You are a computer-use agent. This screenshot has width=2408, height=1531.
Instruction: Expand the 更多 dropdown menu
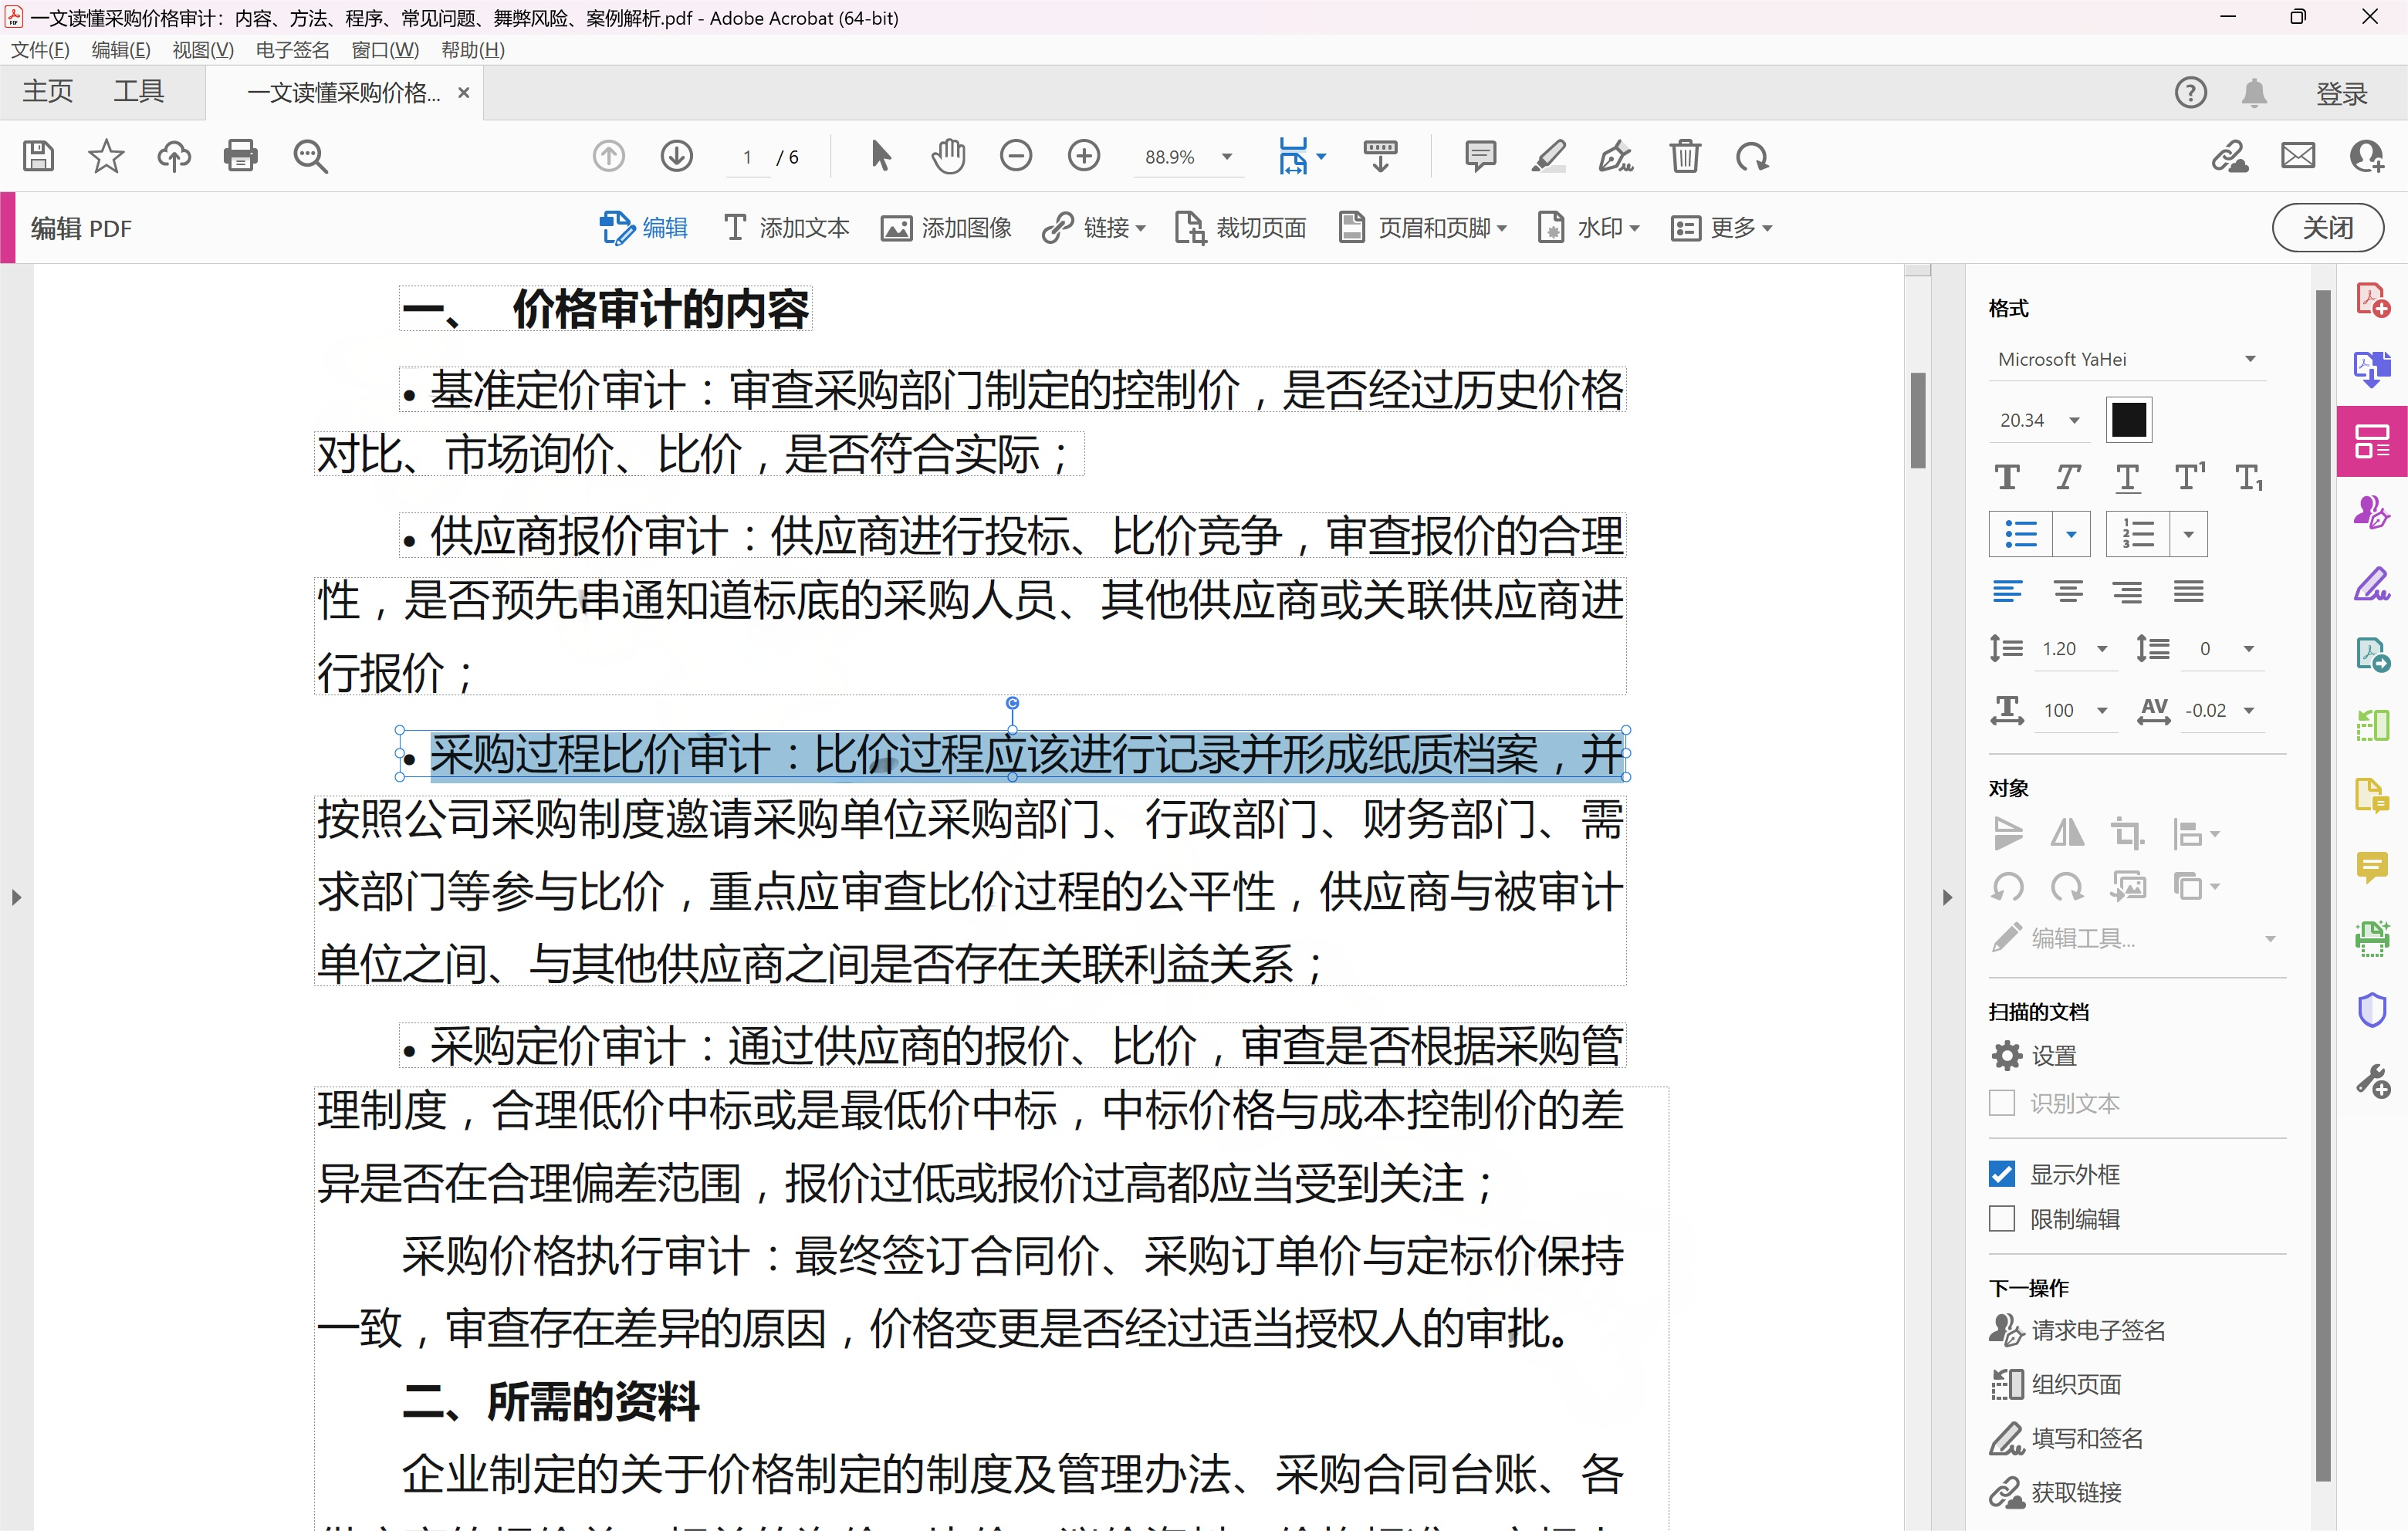point(1721,228)
